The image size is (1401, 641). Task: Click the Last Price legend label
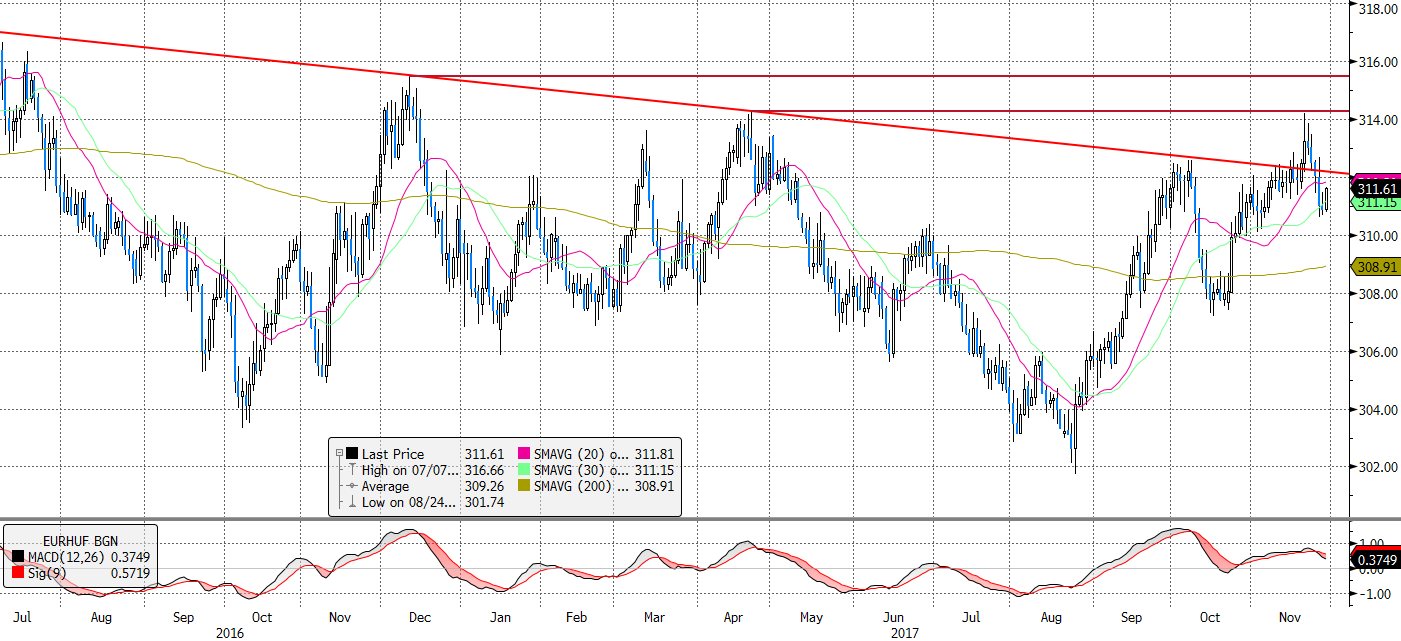coord(394,453)
